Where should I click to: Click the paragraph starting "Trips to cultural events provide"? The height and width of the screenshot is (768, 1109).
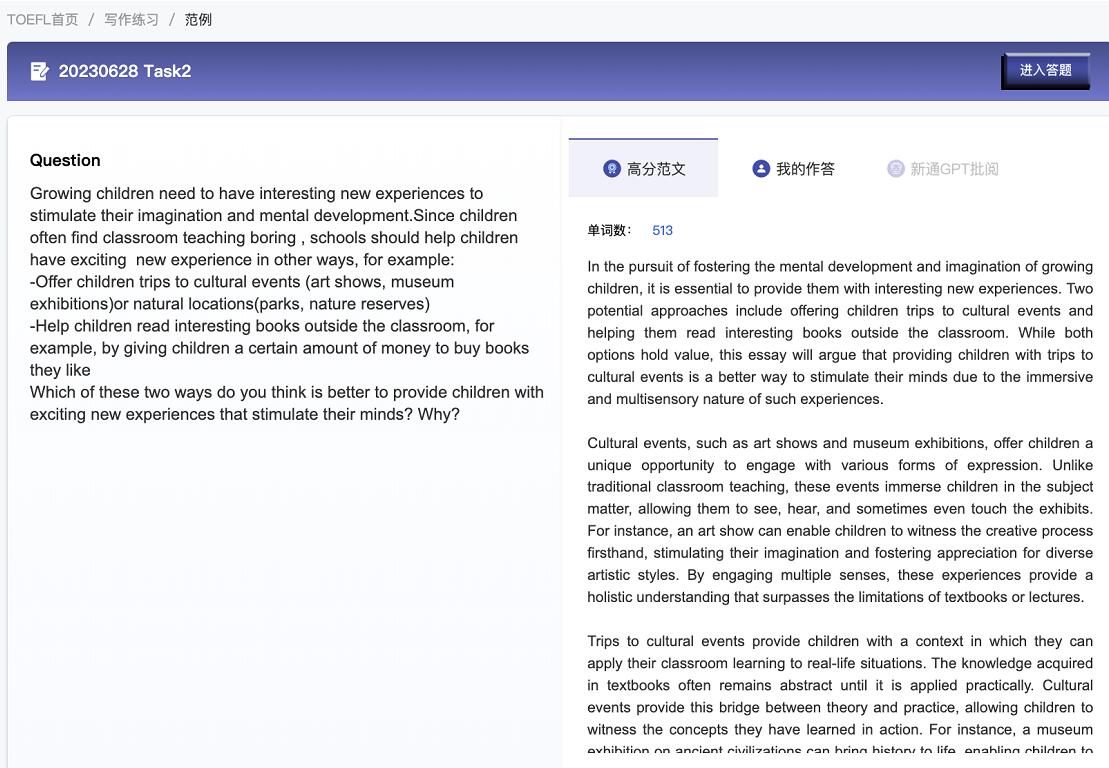(x=840, y=696)
